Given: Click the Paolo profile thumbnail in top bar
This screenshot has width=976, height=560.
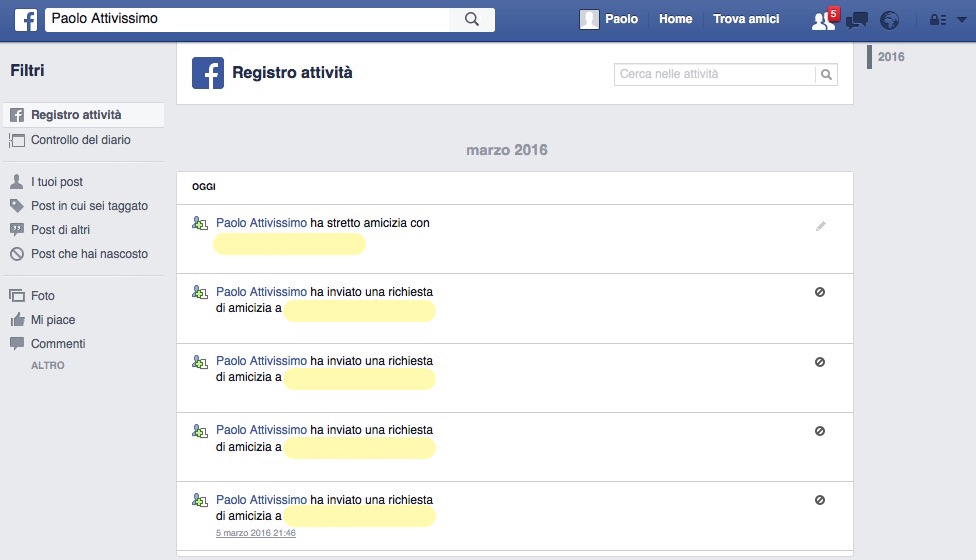Looking at the screenshot, I should click(x=589, y=20).
